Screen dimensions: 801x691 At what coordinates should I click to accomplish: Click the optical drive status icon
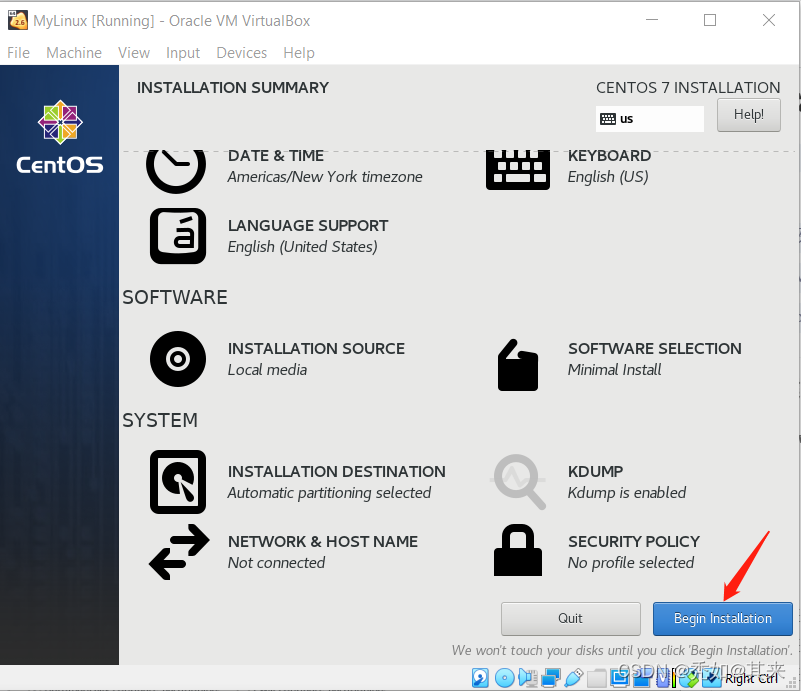(505, 678)
